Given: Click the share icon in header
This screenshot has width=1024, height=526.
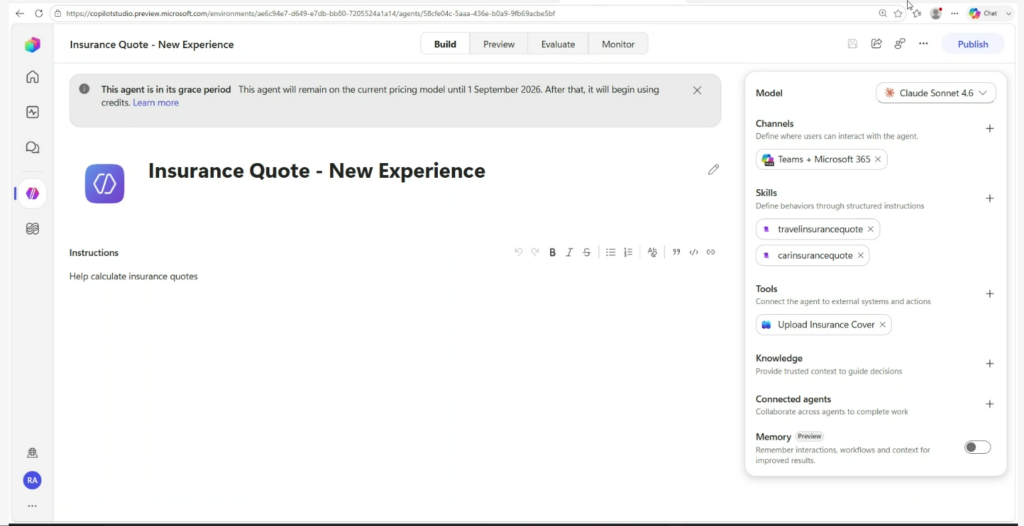Looking at the screenshot, I should pos(876,44).
